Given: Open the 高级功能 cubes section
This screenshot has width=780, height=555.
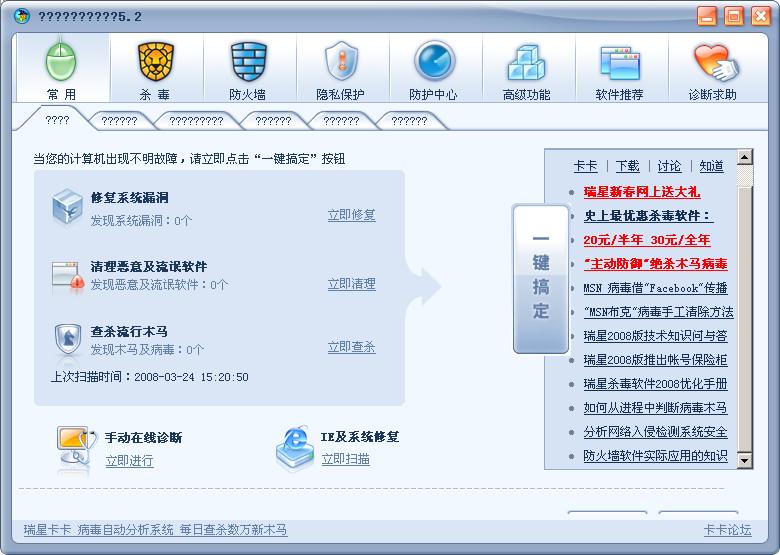Looking at the screenshot, I should point(527,68).
